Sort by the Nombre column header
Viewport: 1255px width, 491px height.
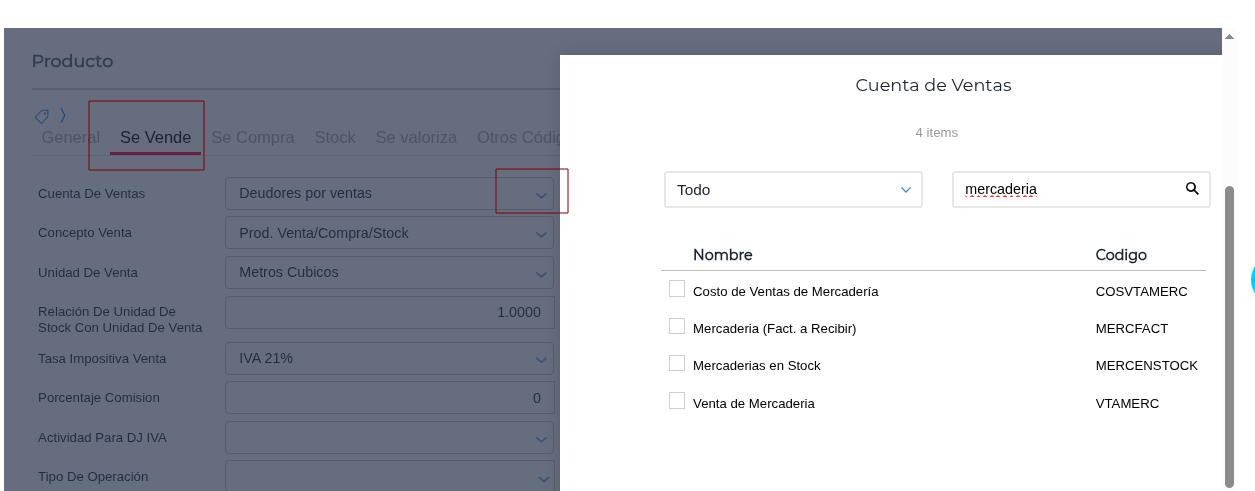[722, 255]
